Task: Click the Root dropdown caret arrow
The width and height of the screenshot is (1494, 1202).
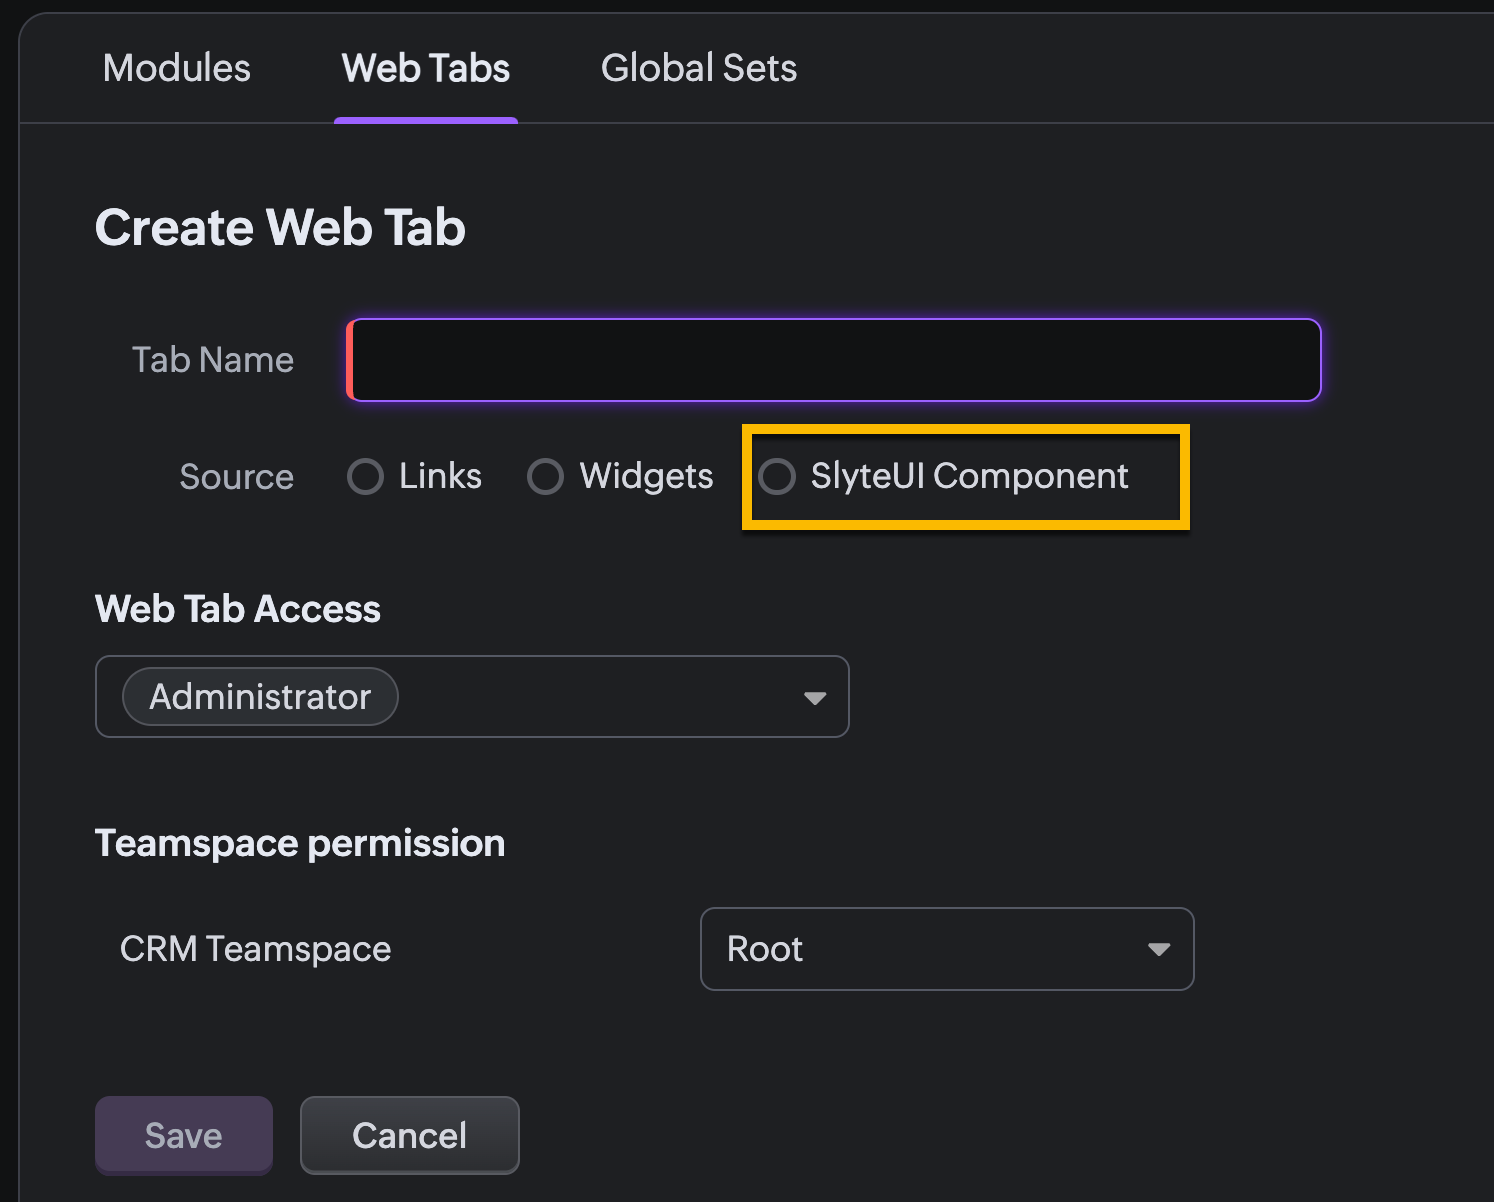Action: (x=1159, y=949)
